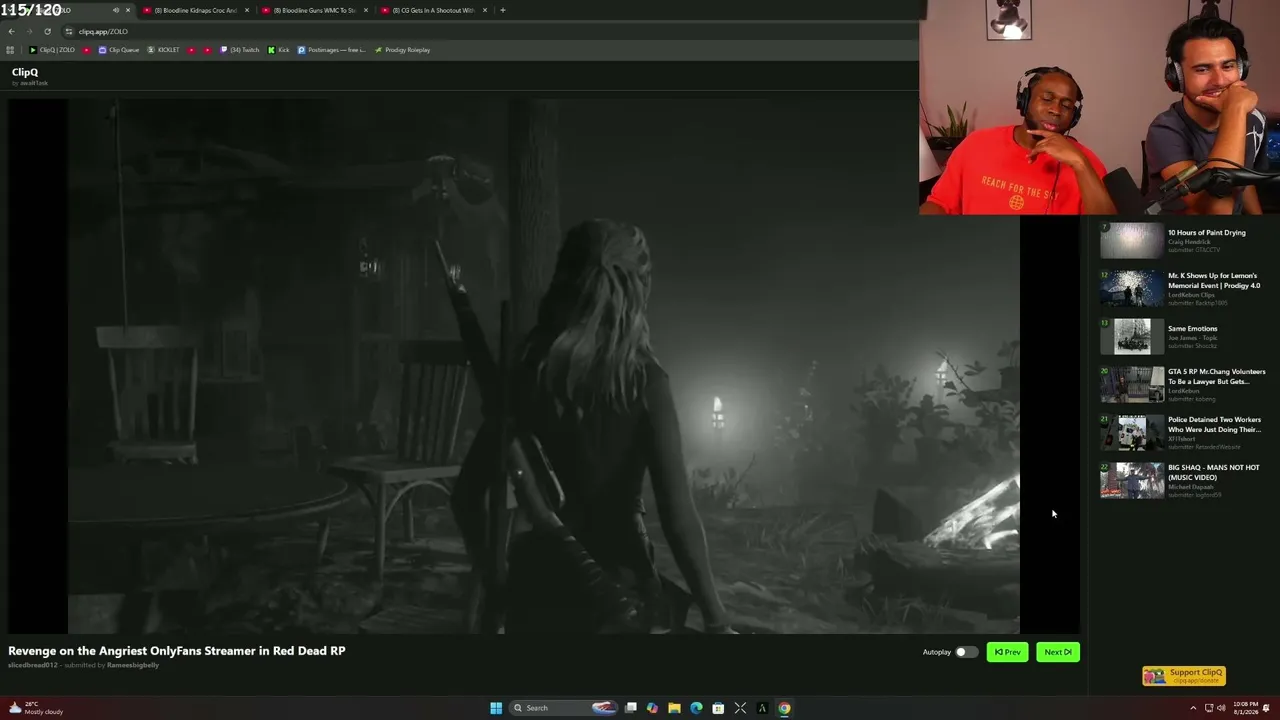
Task: Click the taskbar Search box
Action: (565, 708)
